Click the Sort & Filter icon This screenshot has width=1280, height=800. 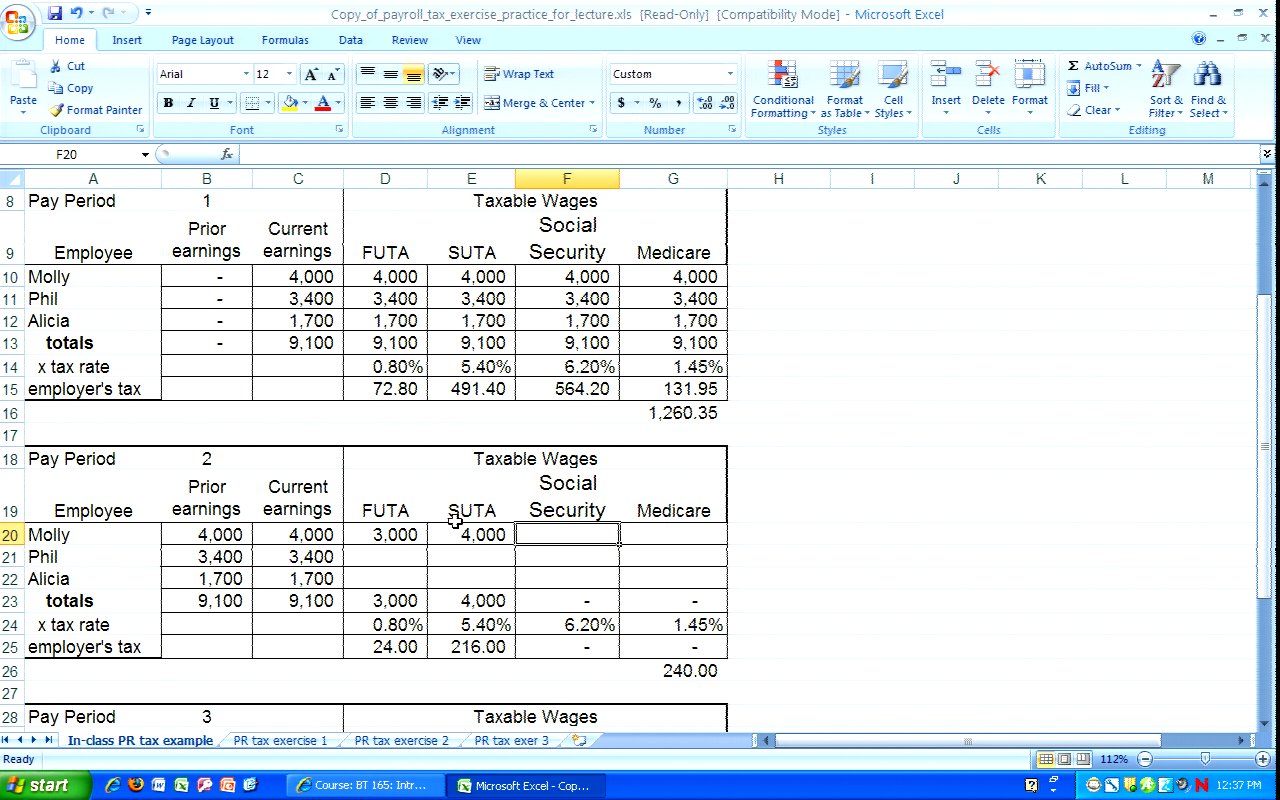click(x=1165, y=75)
